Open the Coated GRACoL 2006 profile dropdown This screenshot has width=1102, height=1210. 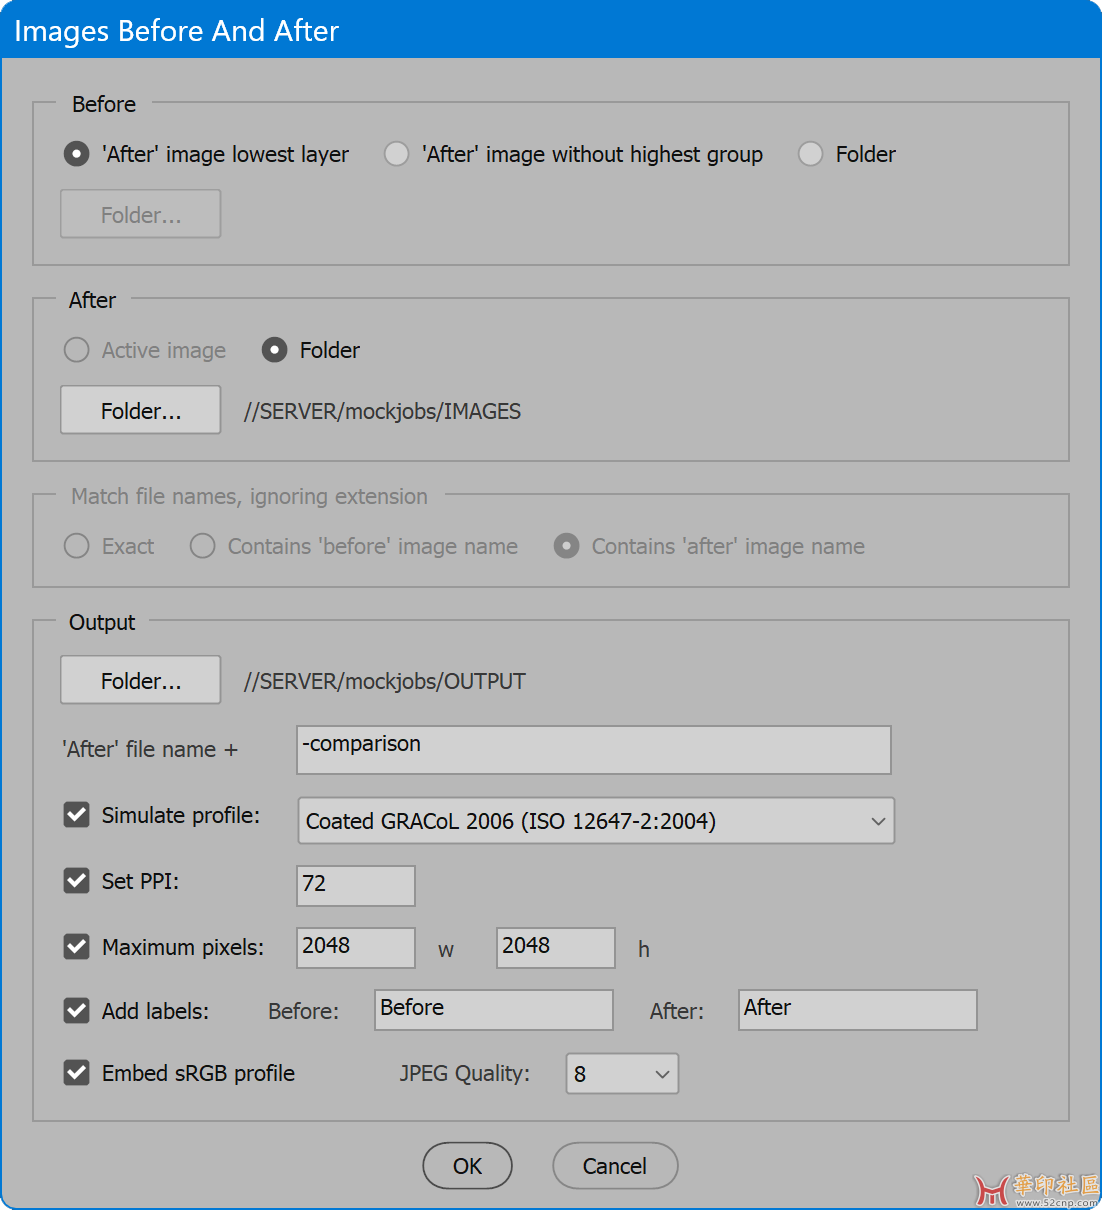coord(596,821)
